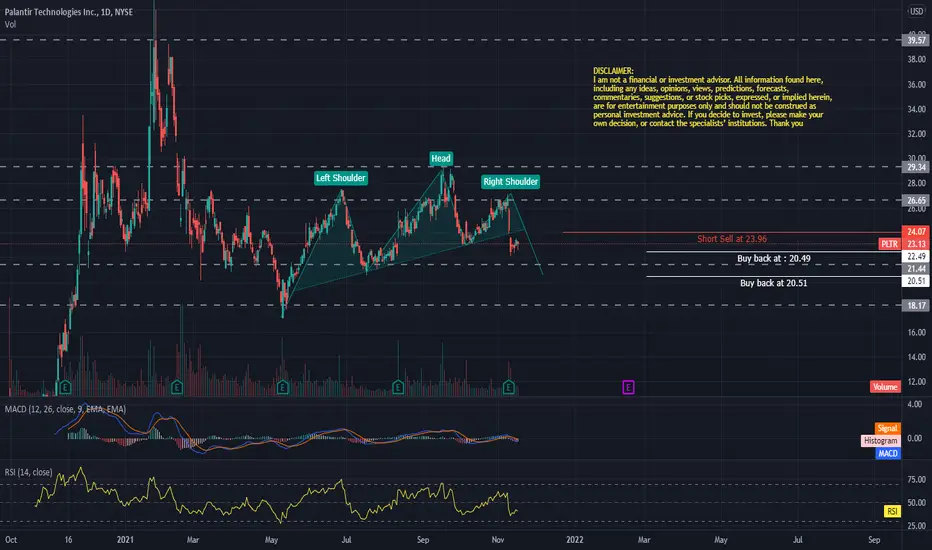Click the 18.17 price level label

(x=916, y=306)
